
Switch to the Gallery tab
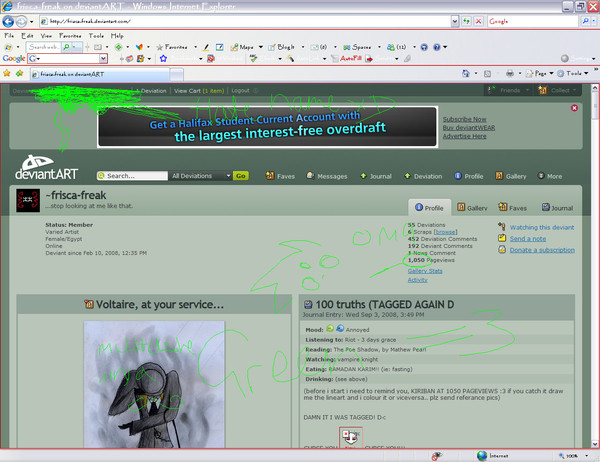click(x=472, y=208)
